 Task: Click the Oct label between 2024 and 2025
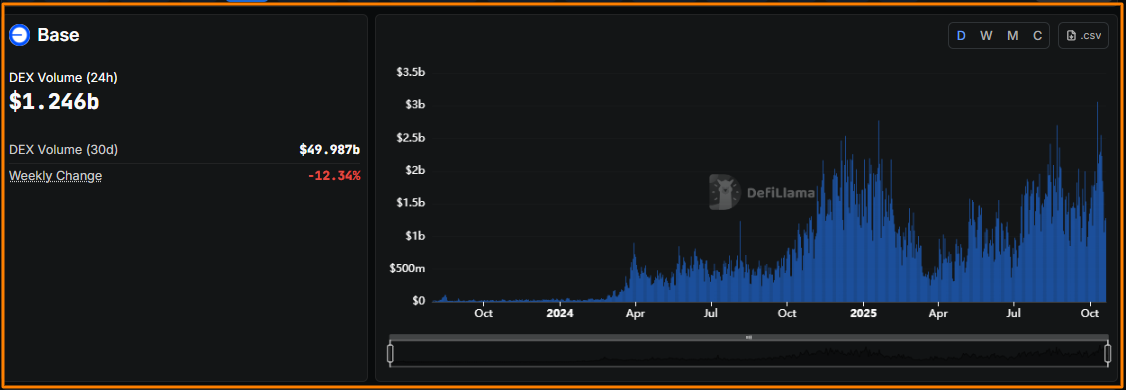click(x=788, y=313)
